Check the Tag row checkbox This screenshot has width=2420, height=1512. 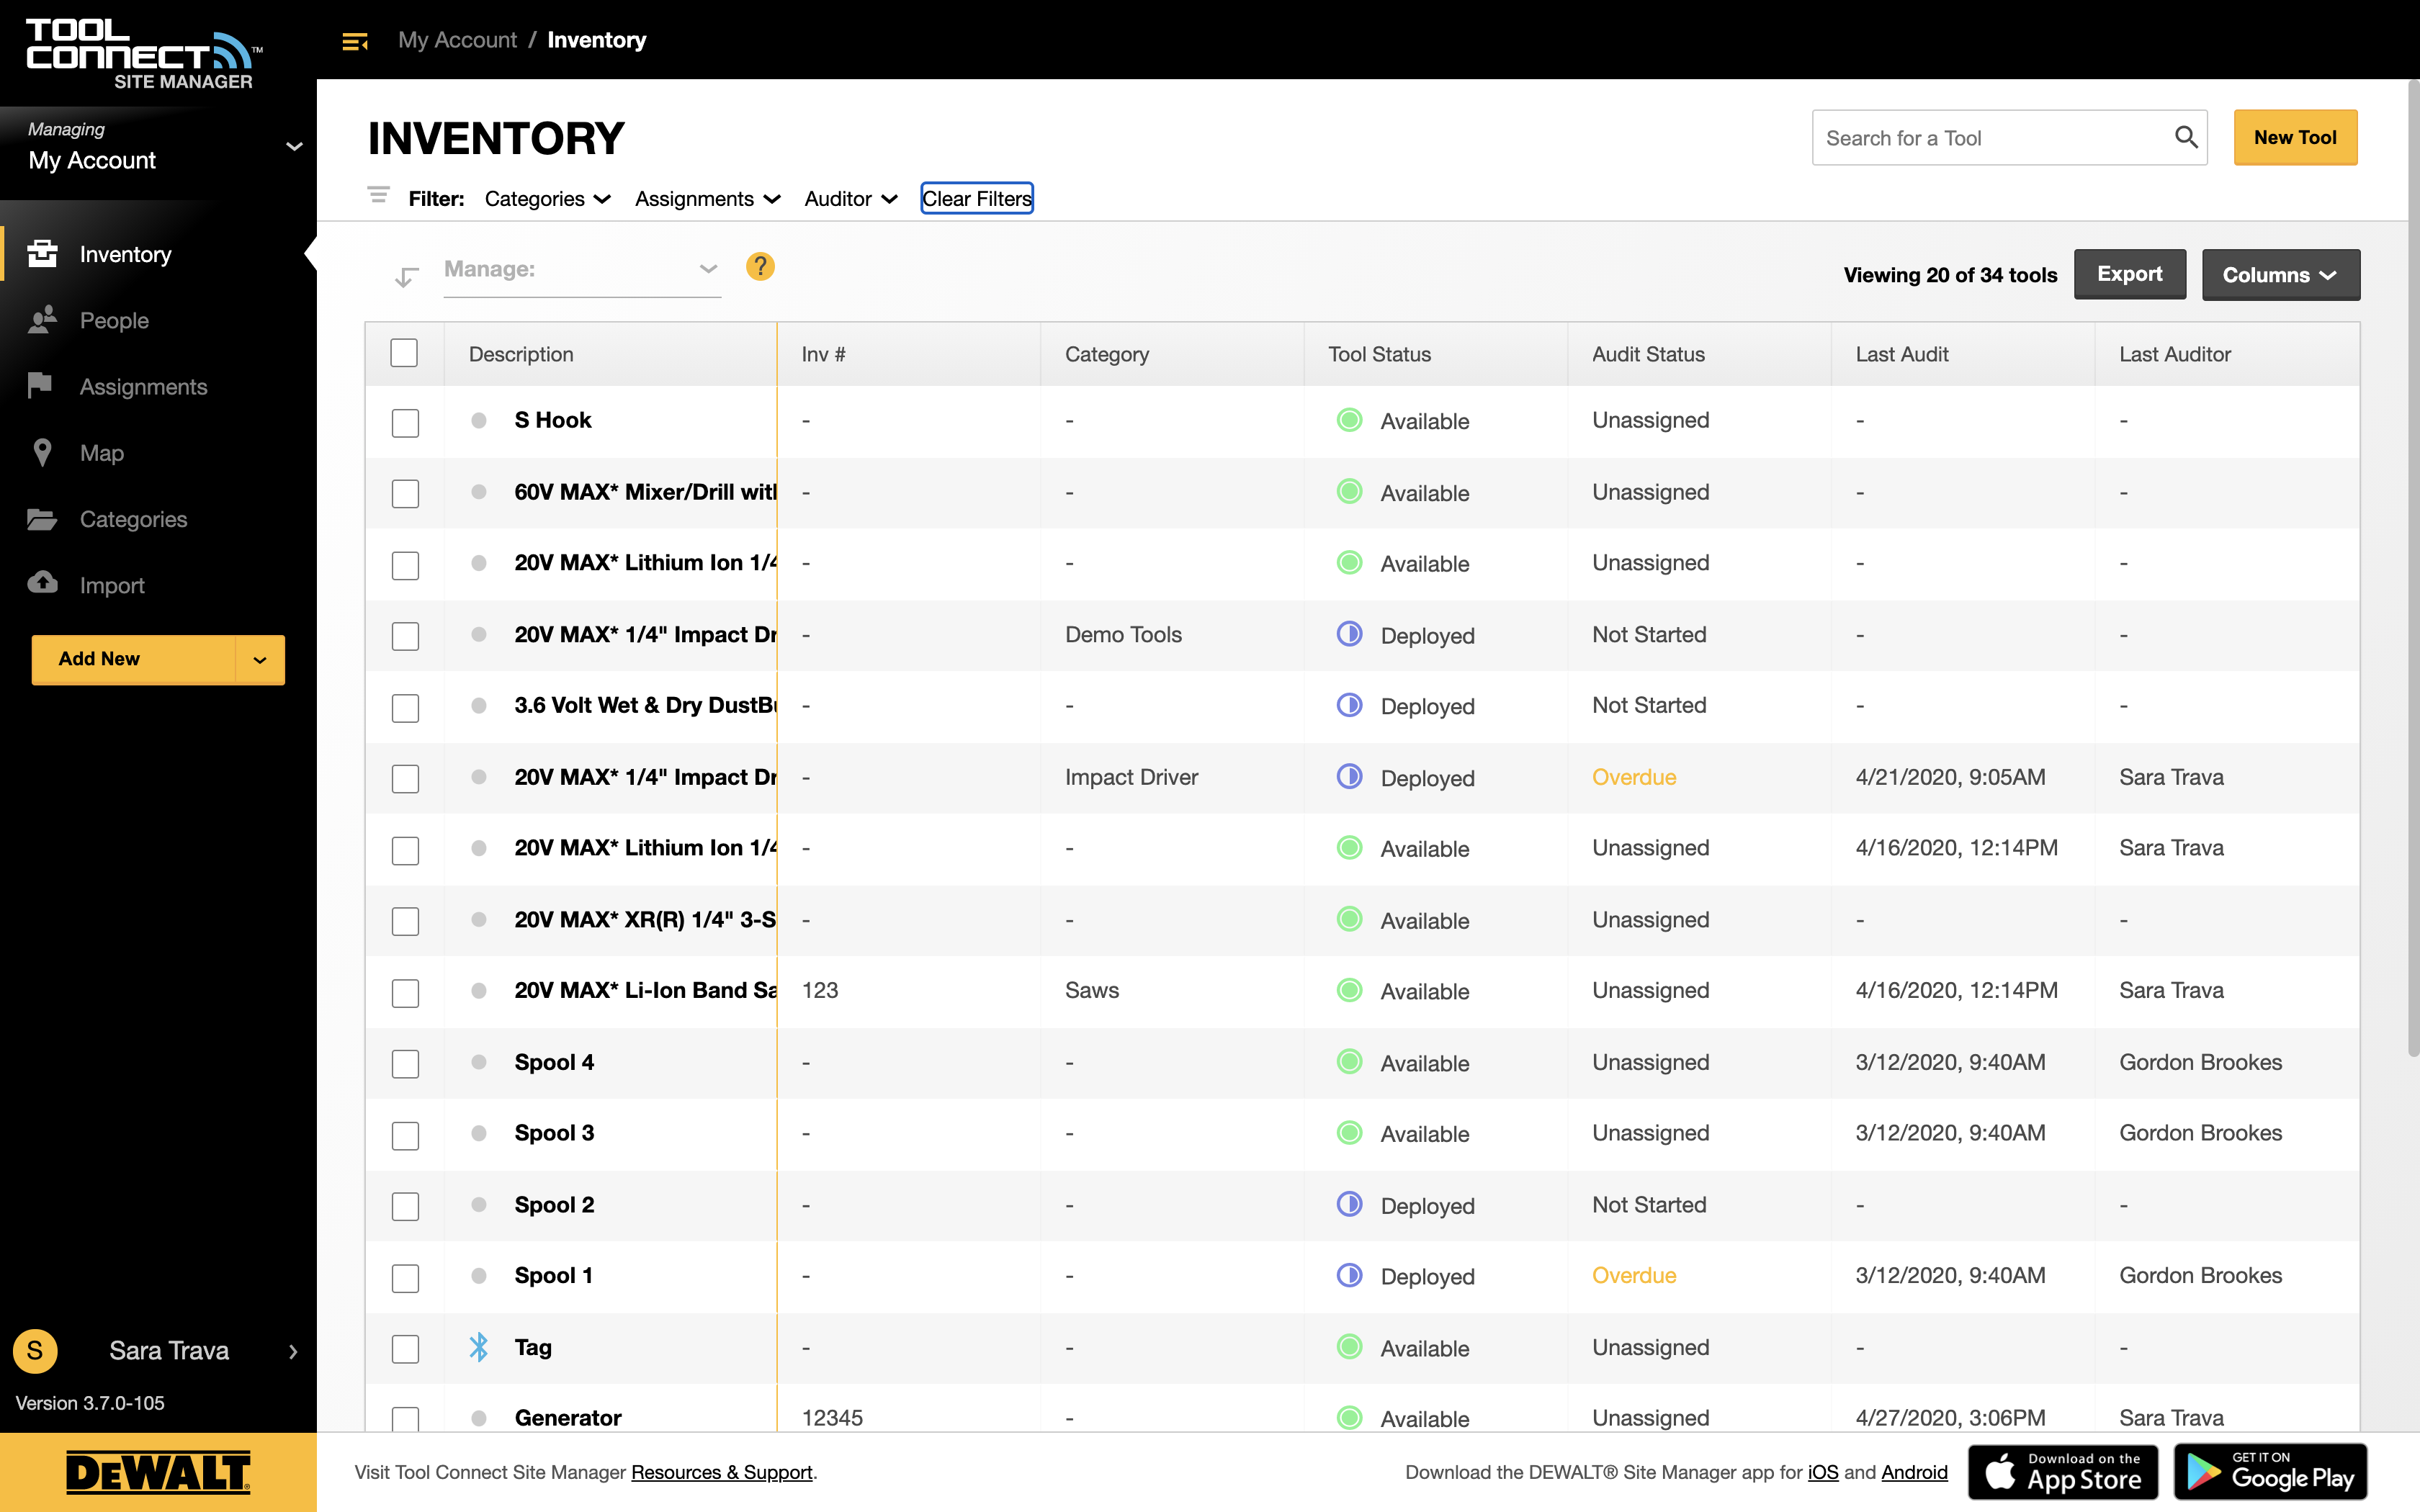405,1349
